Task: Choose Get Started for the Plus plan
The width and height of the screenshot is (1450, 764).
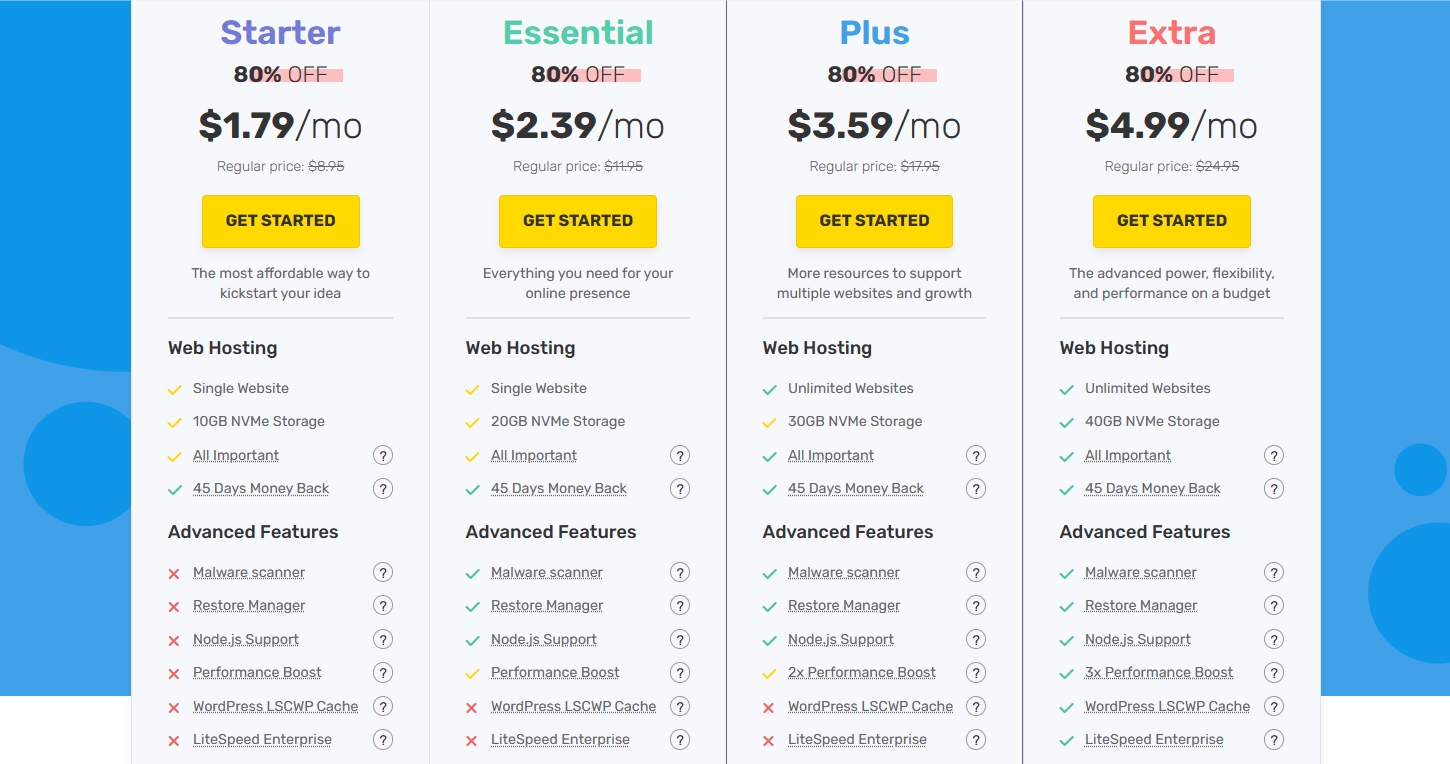Action: click(874, 221)
